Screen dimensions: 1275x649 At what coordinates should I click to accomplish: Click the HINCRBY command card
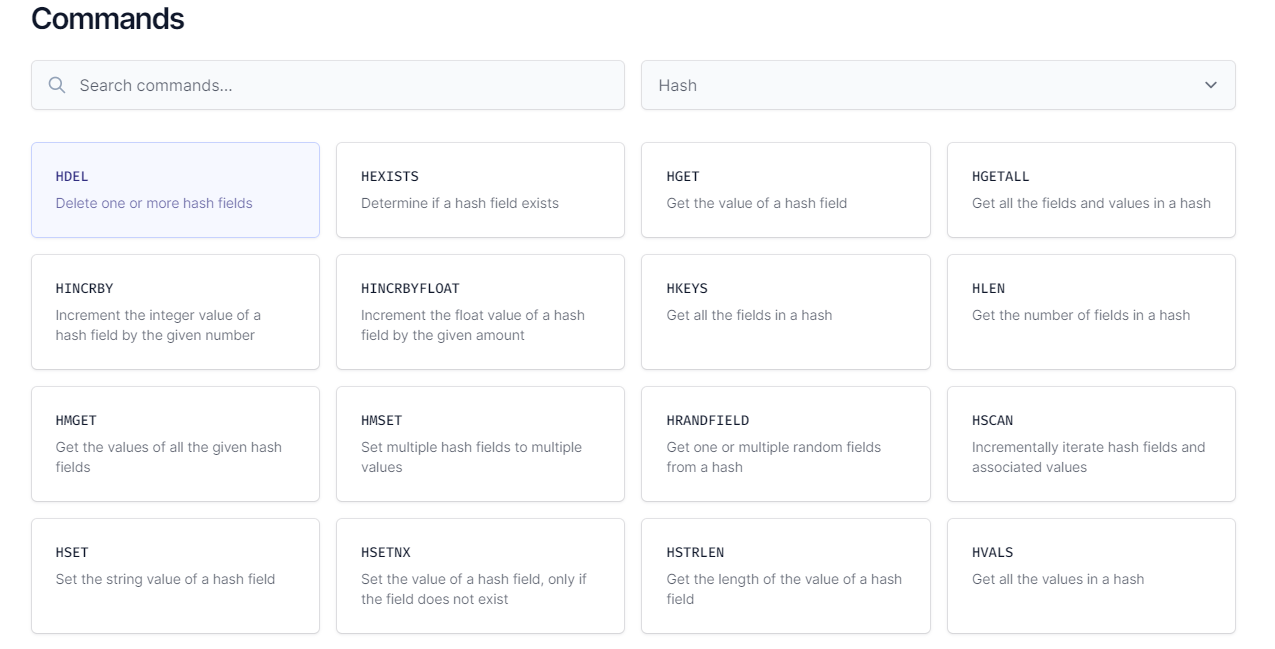[x=175, y=312]
